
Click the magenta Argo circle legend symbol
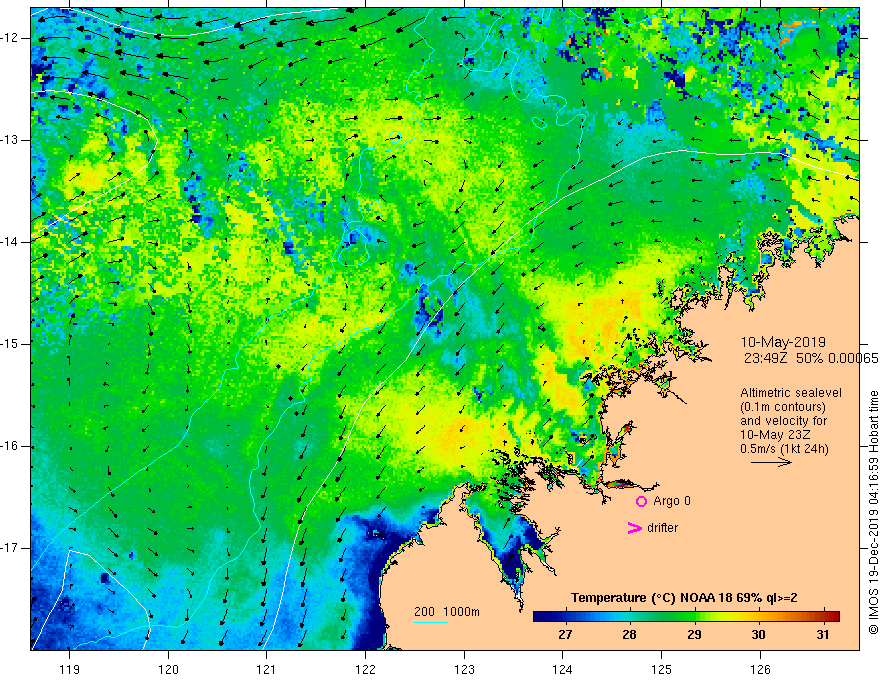click(641, 501)
